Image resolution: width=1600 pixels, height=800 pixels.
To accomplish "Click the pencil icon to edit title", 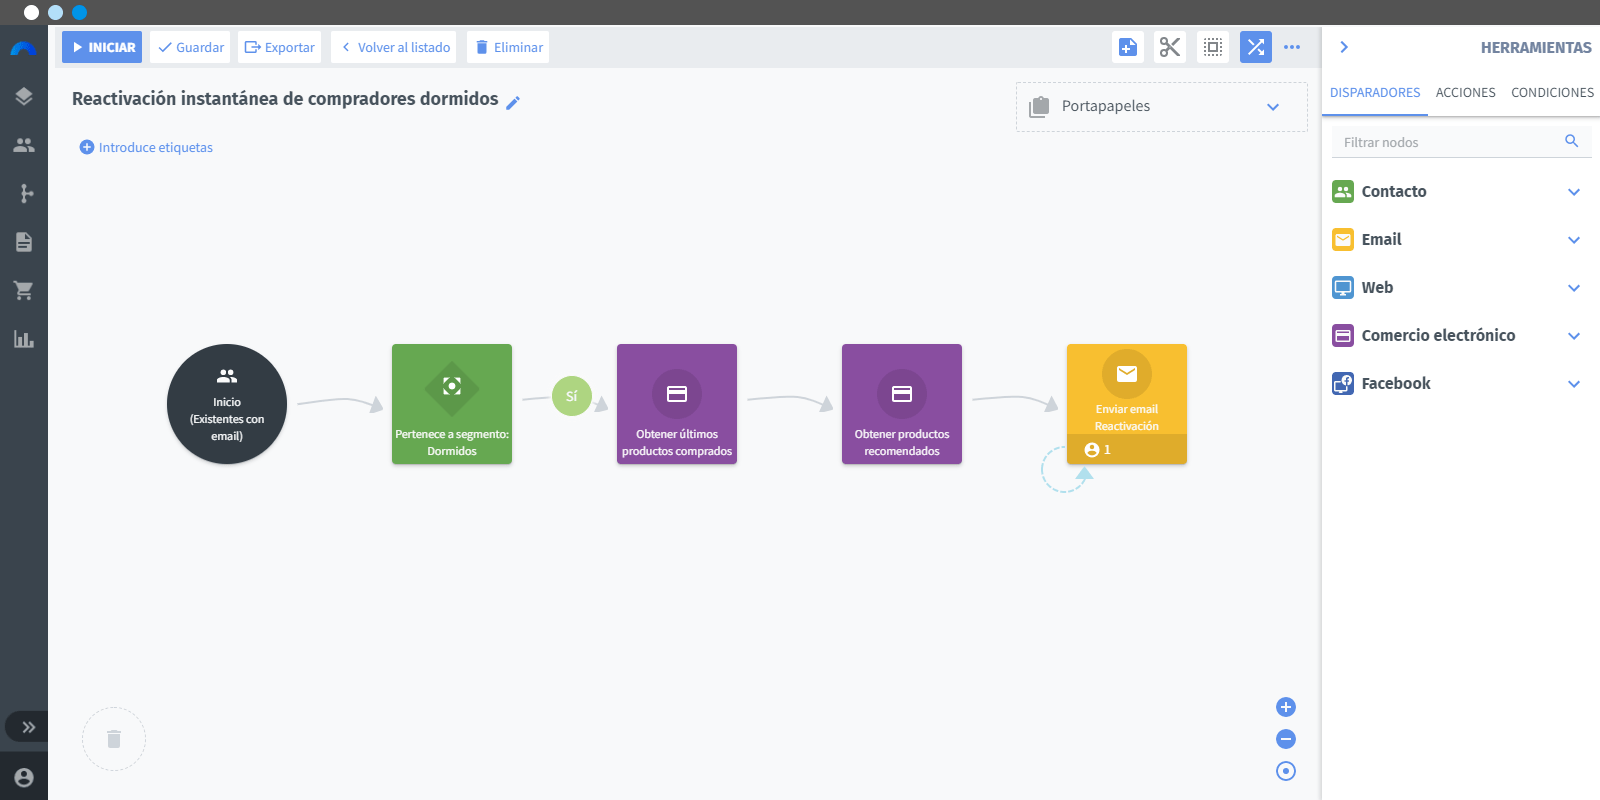I will (513, 102).
